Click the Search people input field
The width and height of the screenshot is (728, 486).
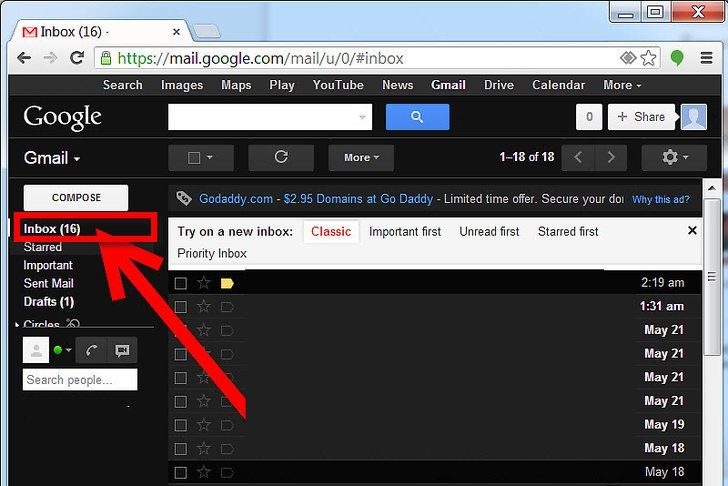(80, 380)
